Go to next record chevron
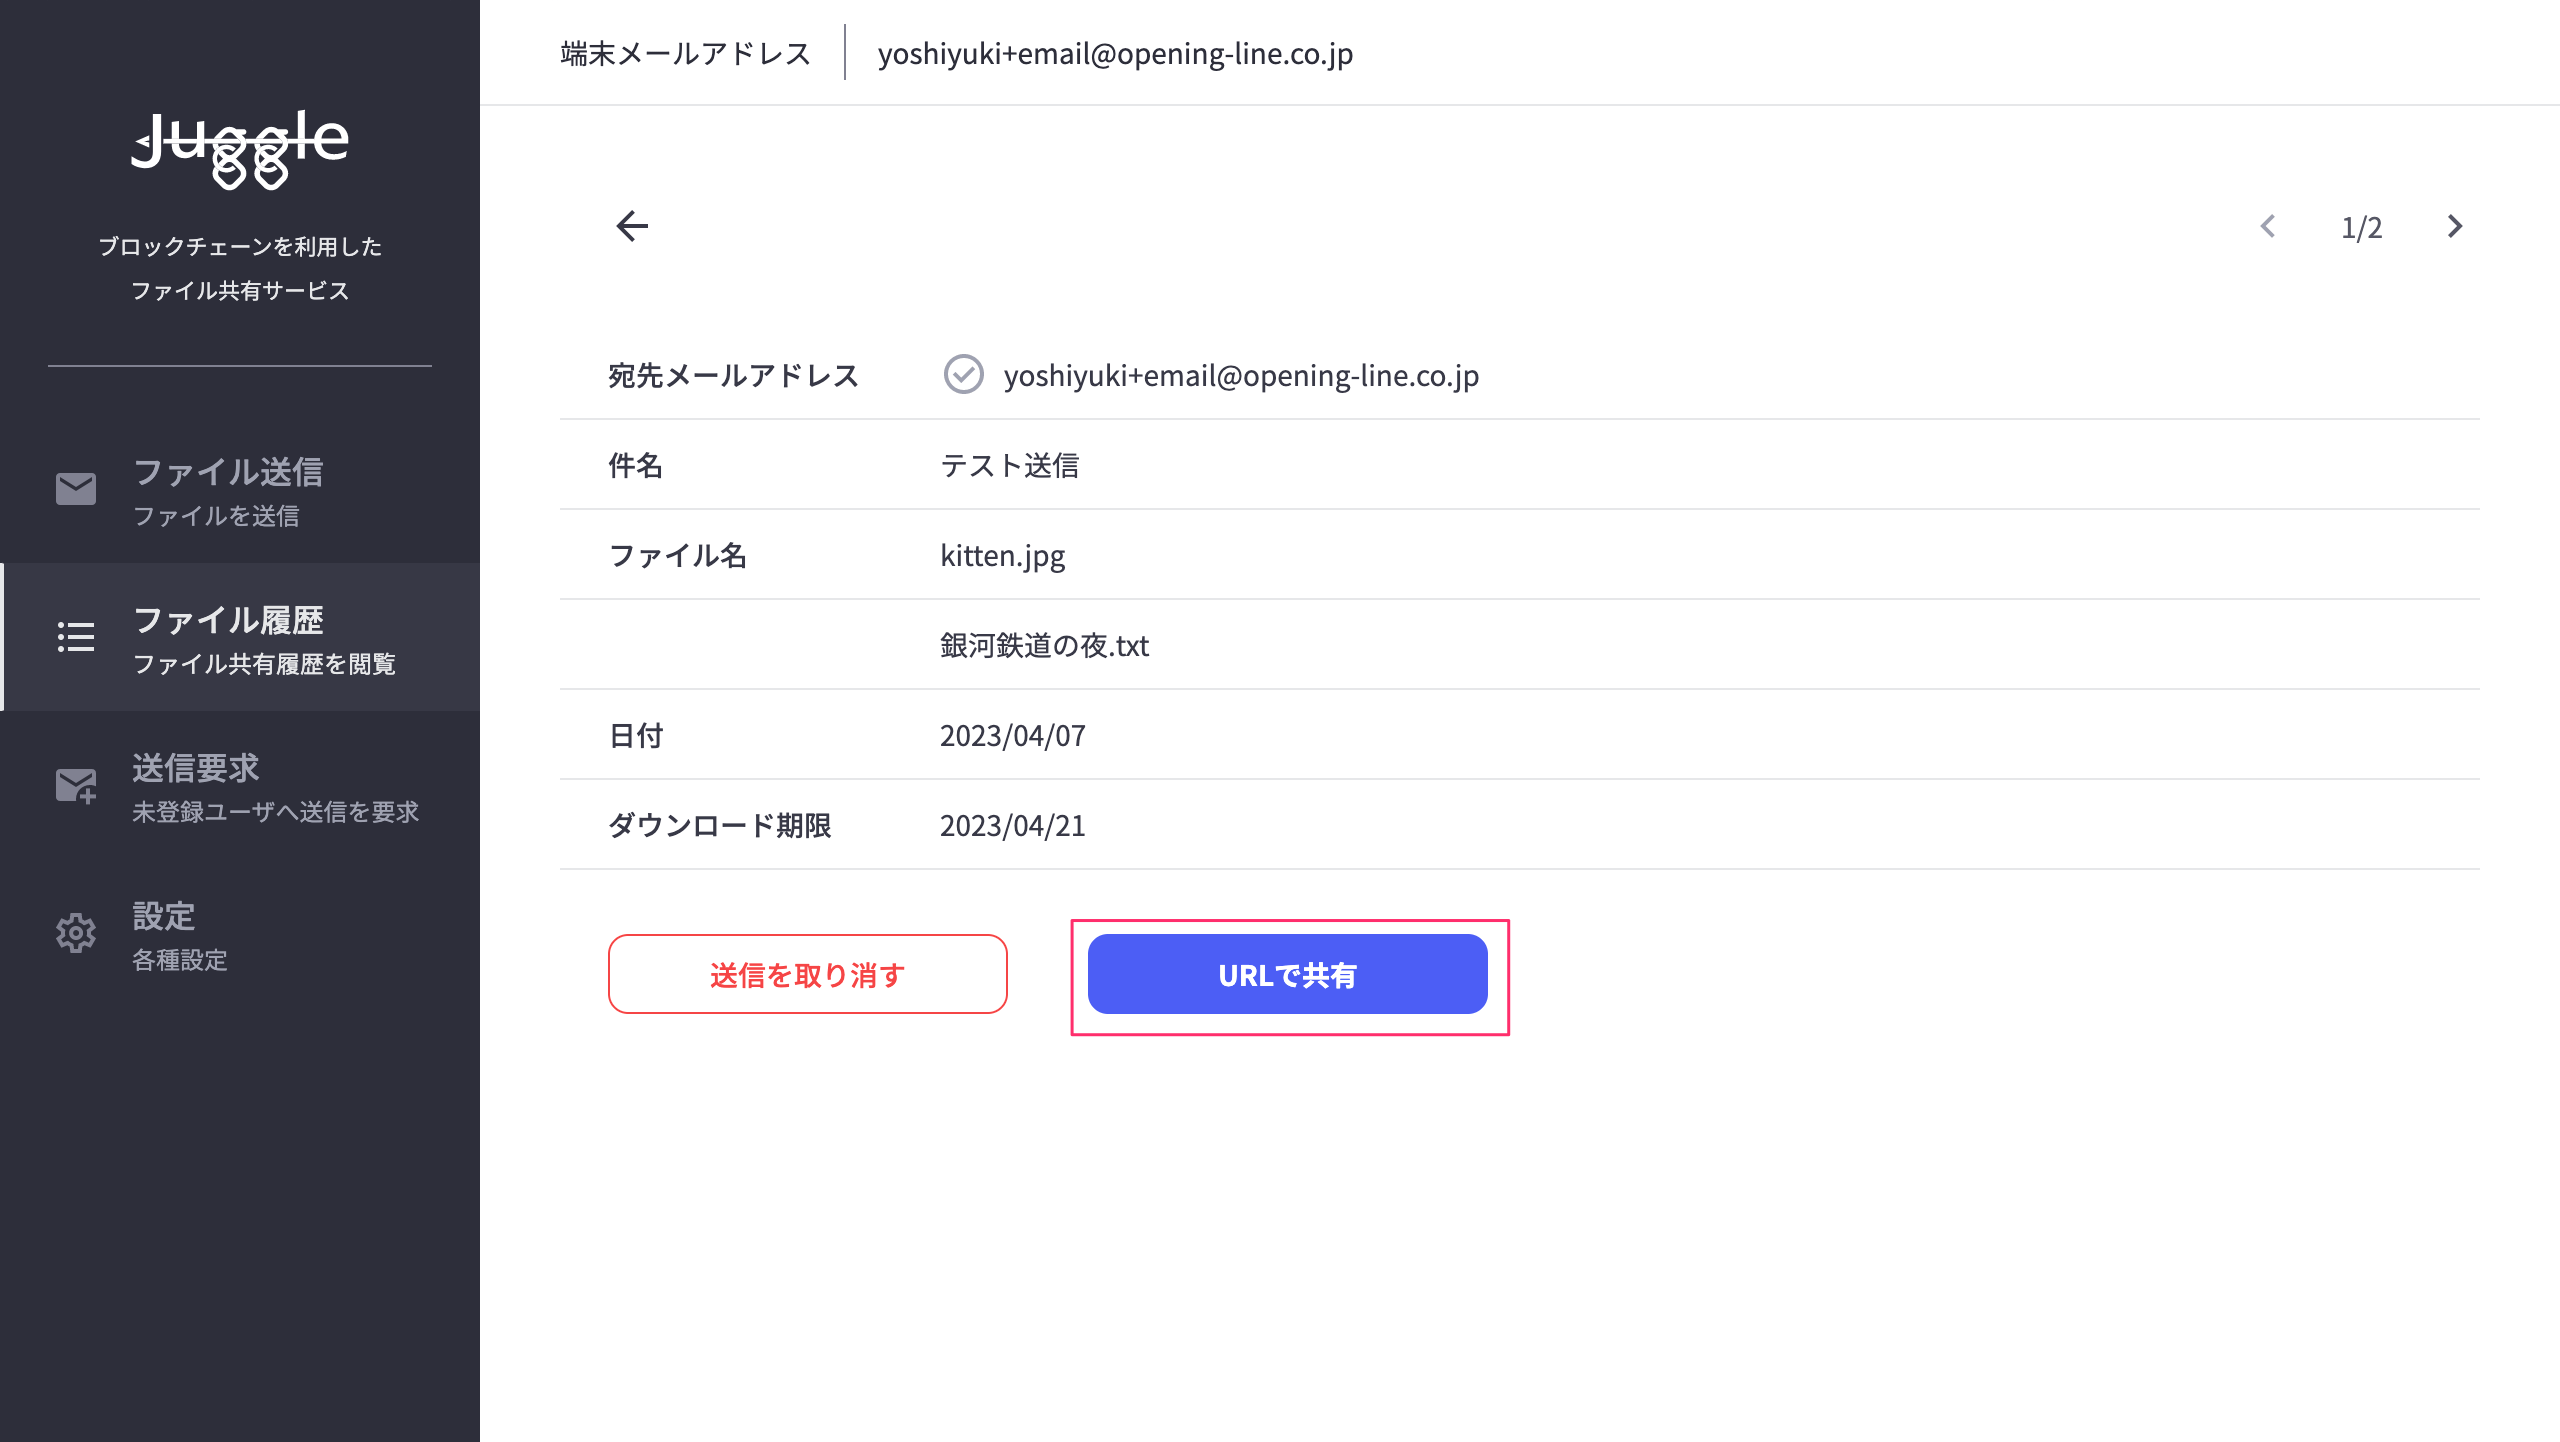The height and width of the screenshot is (1442, 2560). point(2455,227)
